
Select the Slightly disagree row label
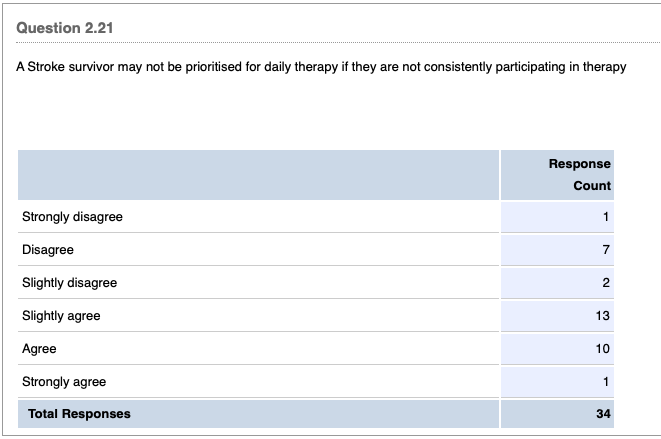pyautogui.click(x=70, y=283)
